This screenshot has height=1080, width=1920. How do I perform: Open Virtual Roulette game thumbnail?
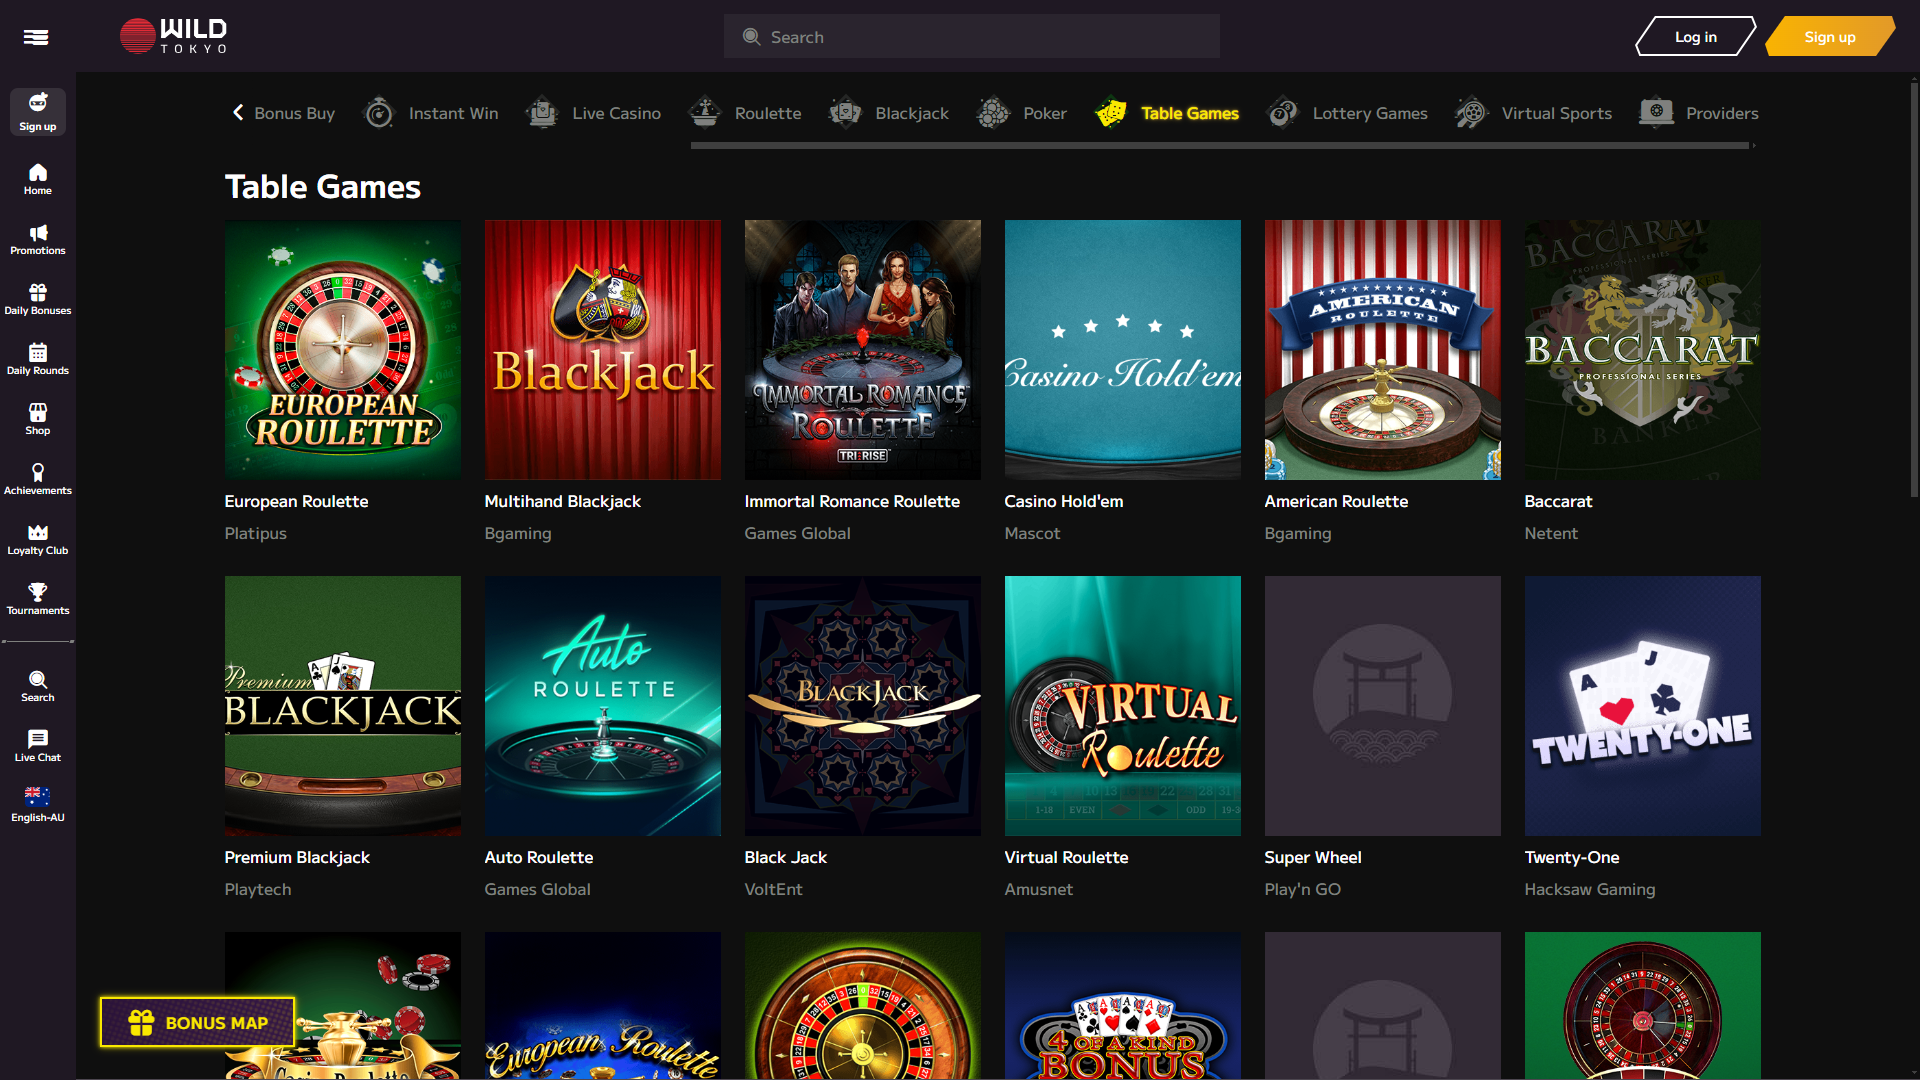coord(1123,706)
